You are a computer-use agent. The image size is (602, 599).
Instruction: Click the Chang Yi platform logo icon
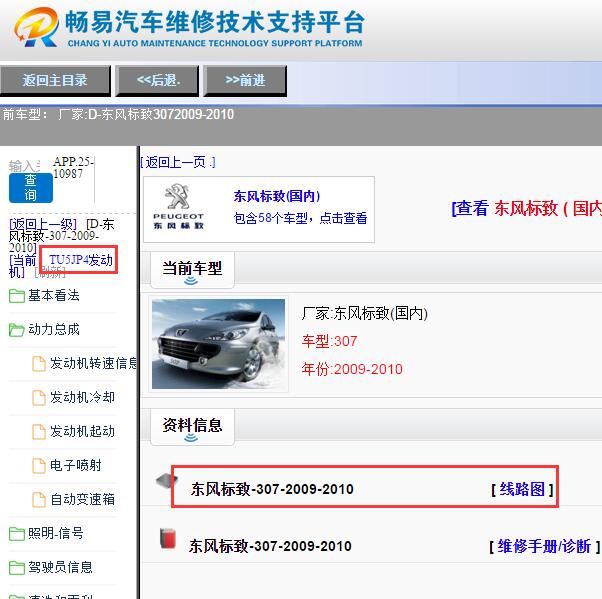click(x=37, y=27)
